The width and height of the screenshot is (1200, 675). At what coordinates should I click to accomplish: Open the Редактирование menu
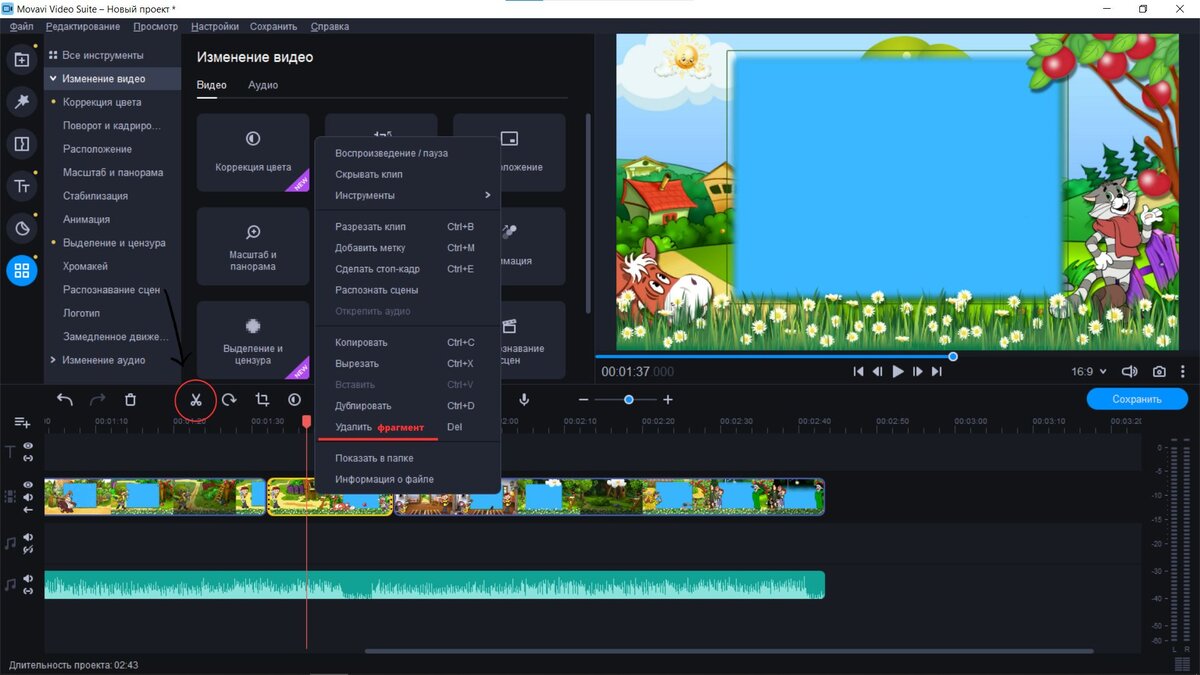tap(83, 26)
